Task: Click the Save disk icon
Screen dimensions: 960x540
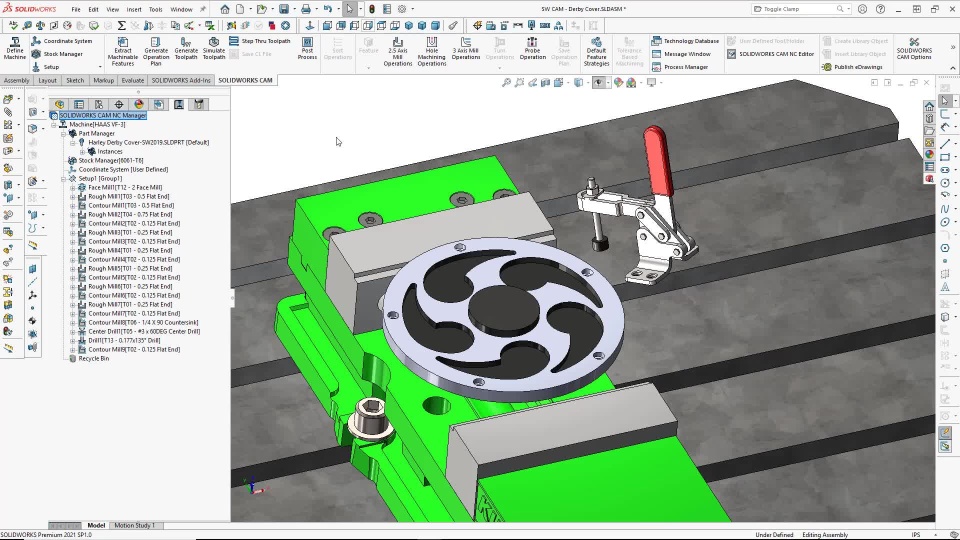Action: point(283,9)
